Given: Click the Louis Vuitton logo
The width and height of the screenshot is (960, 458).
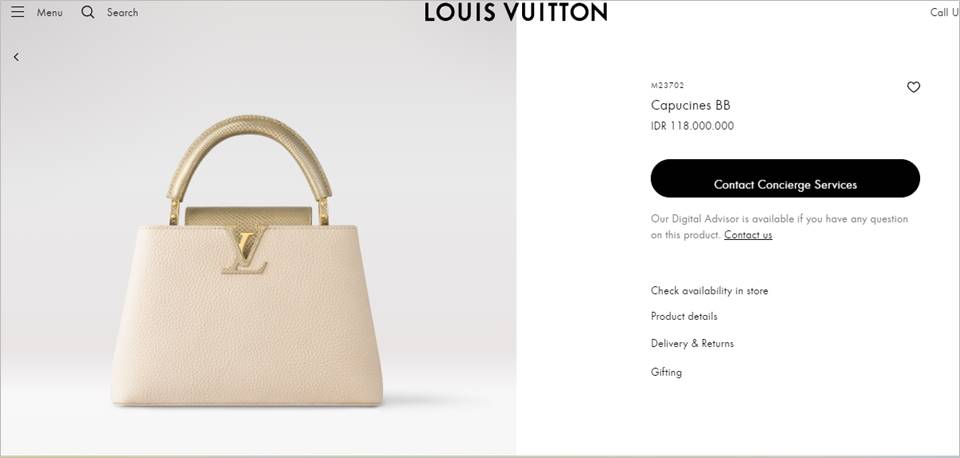Looking at the screenshot, I should (516, 12).
